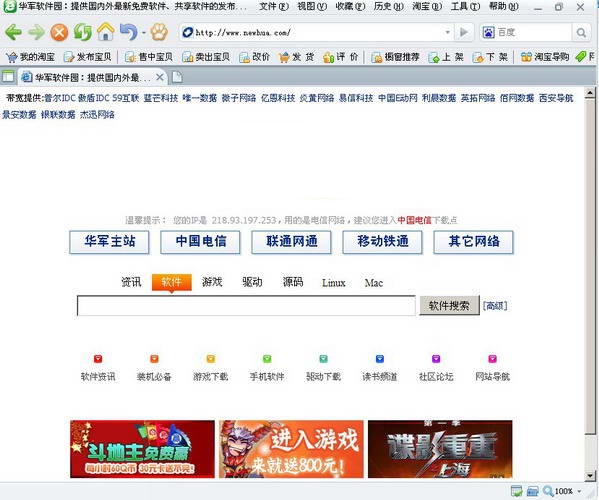Click the go arrow next to the address bar
This screenshot has width=599, height=500.
click(464, 32)
